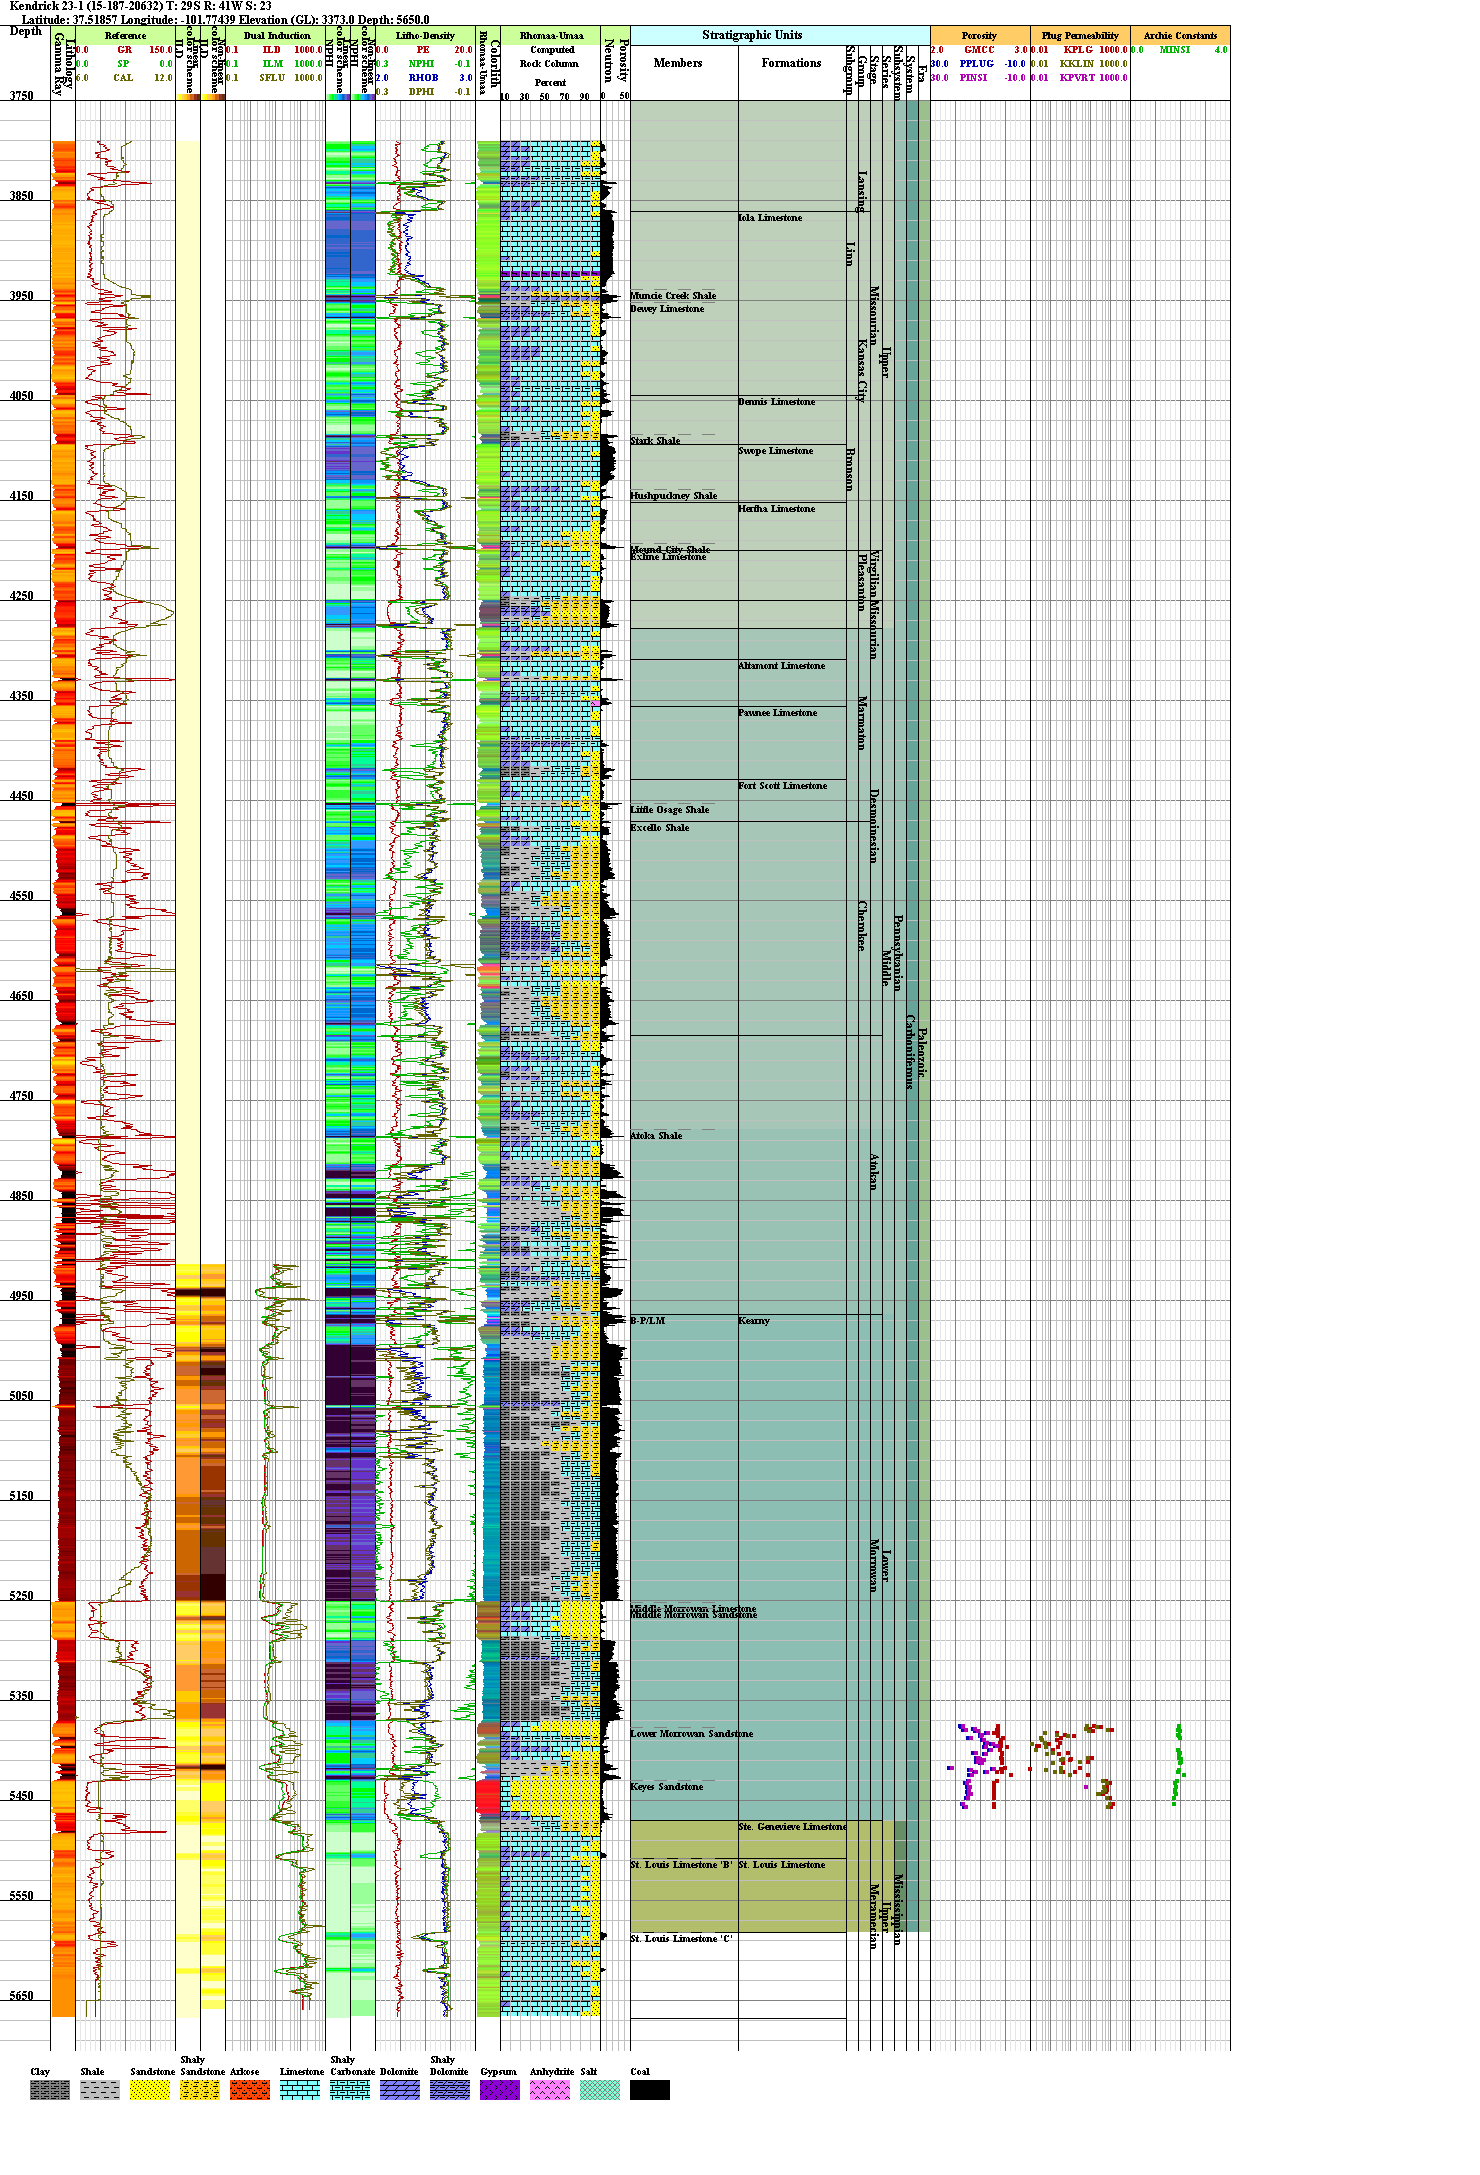Click the DPHI curve label
Screen dimensions: 1480x2175
[422, 92]
